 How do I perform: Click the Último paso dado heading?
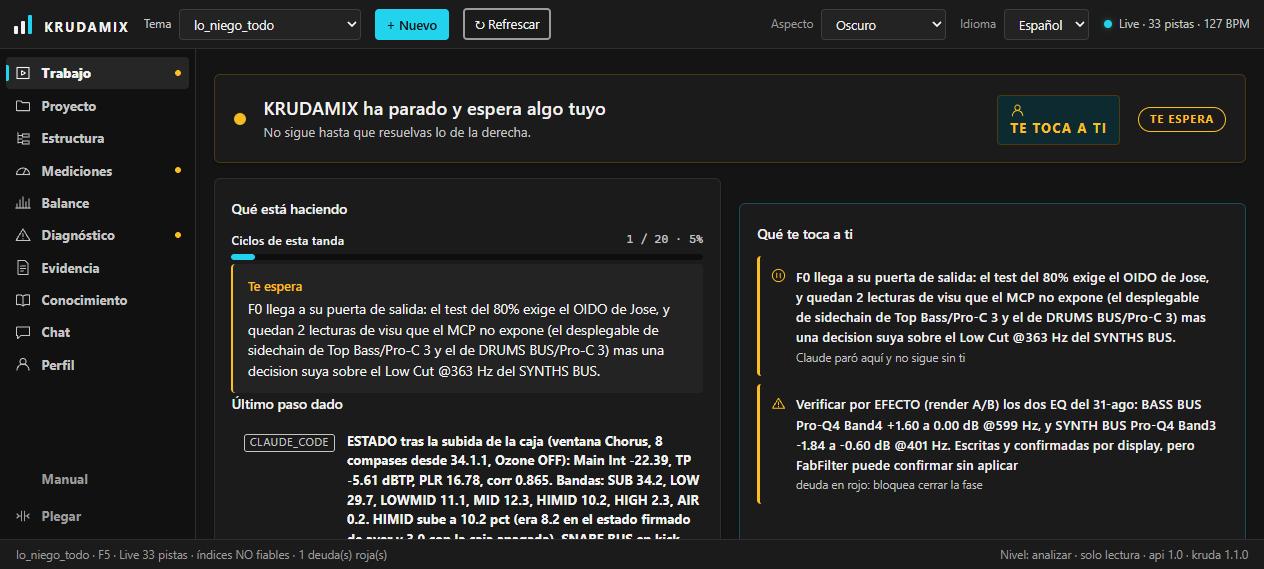pos(287,404)
